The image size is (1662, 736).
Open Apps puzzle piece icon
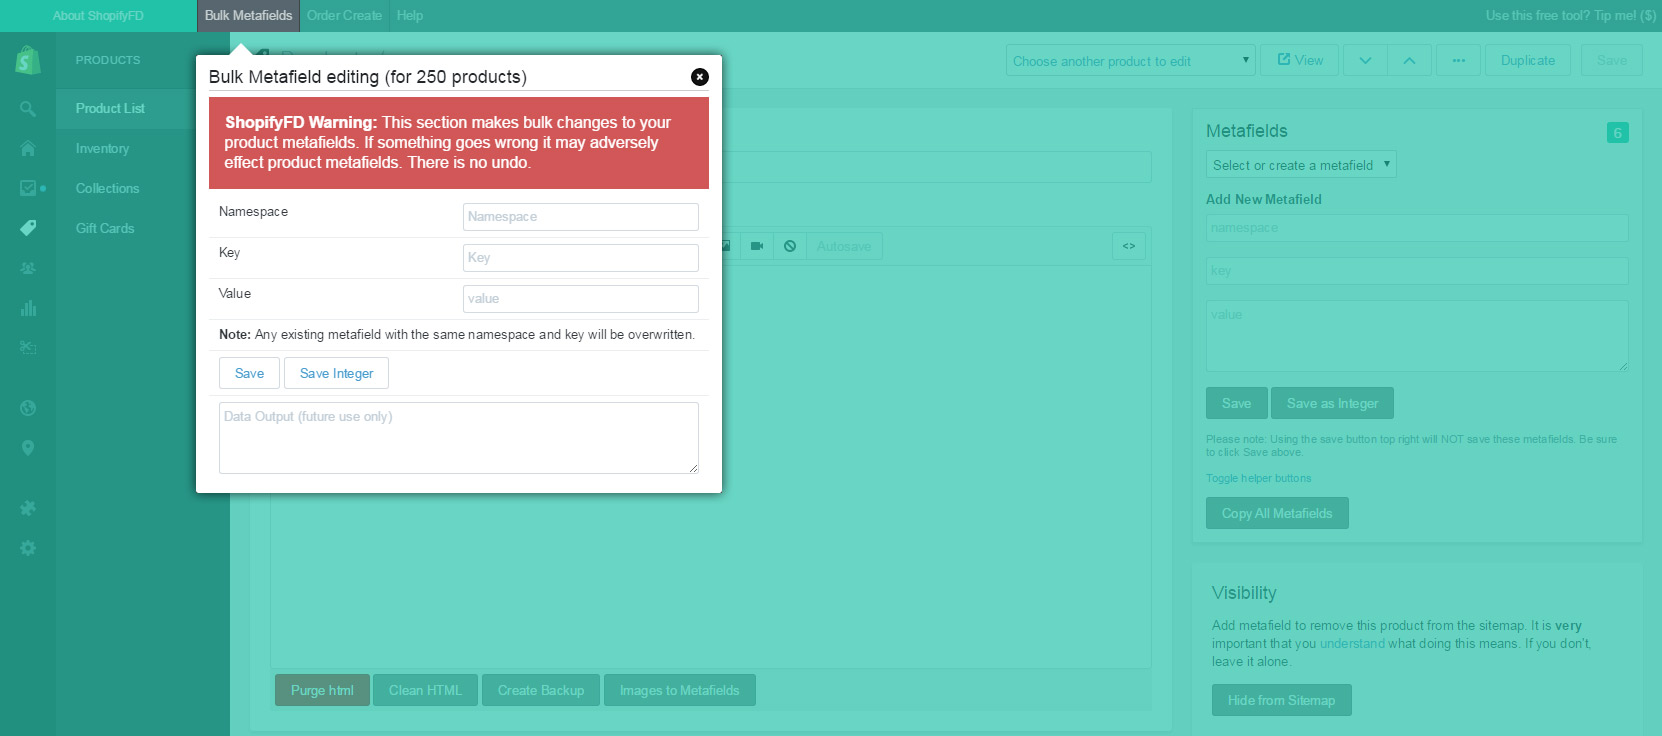(x=28, y=508)
